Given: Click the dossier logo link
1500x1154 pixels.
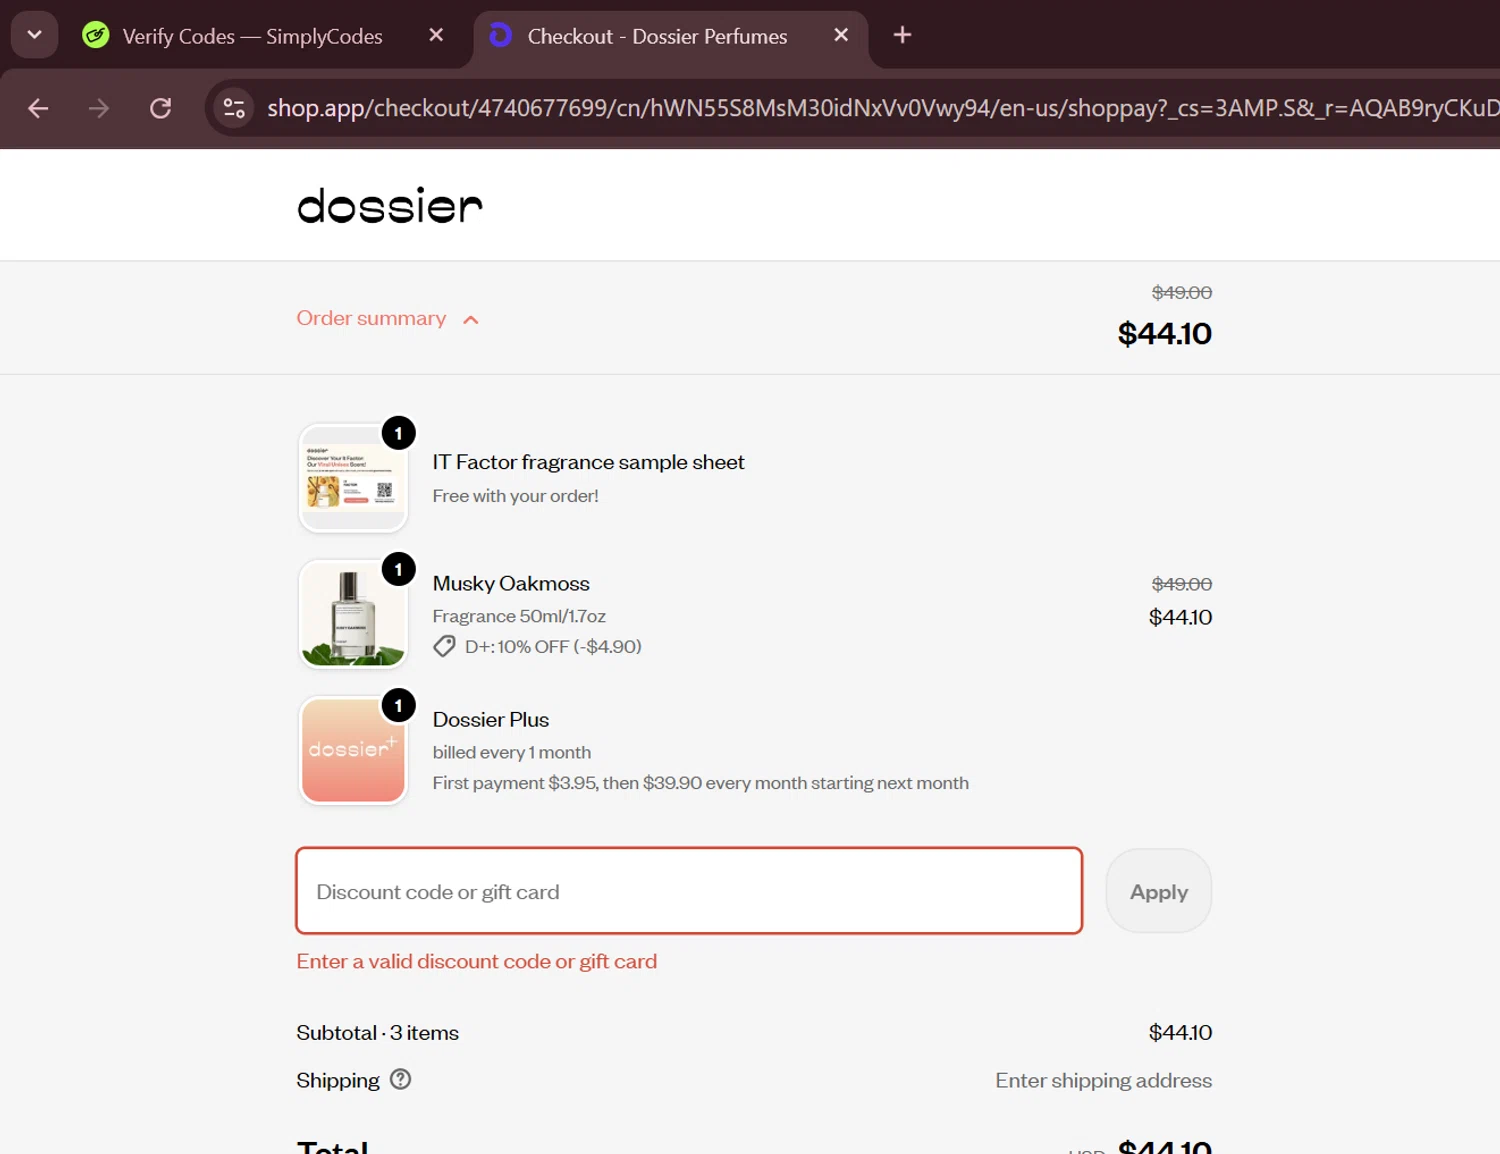Looking at the screenshot, I should coord(390,205).
